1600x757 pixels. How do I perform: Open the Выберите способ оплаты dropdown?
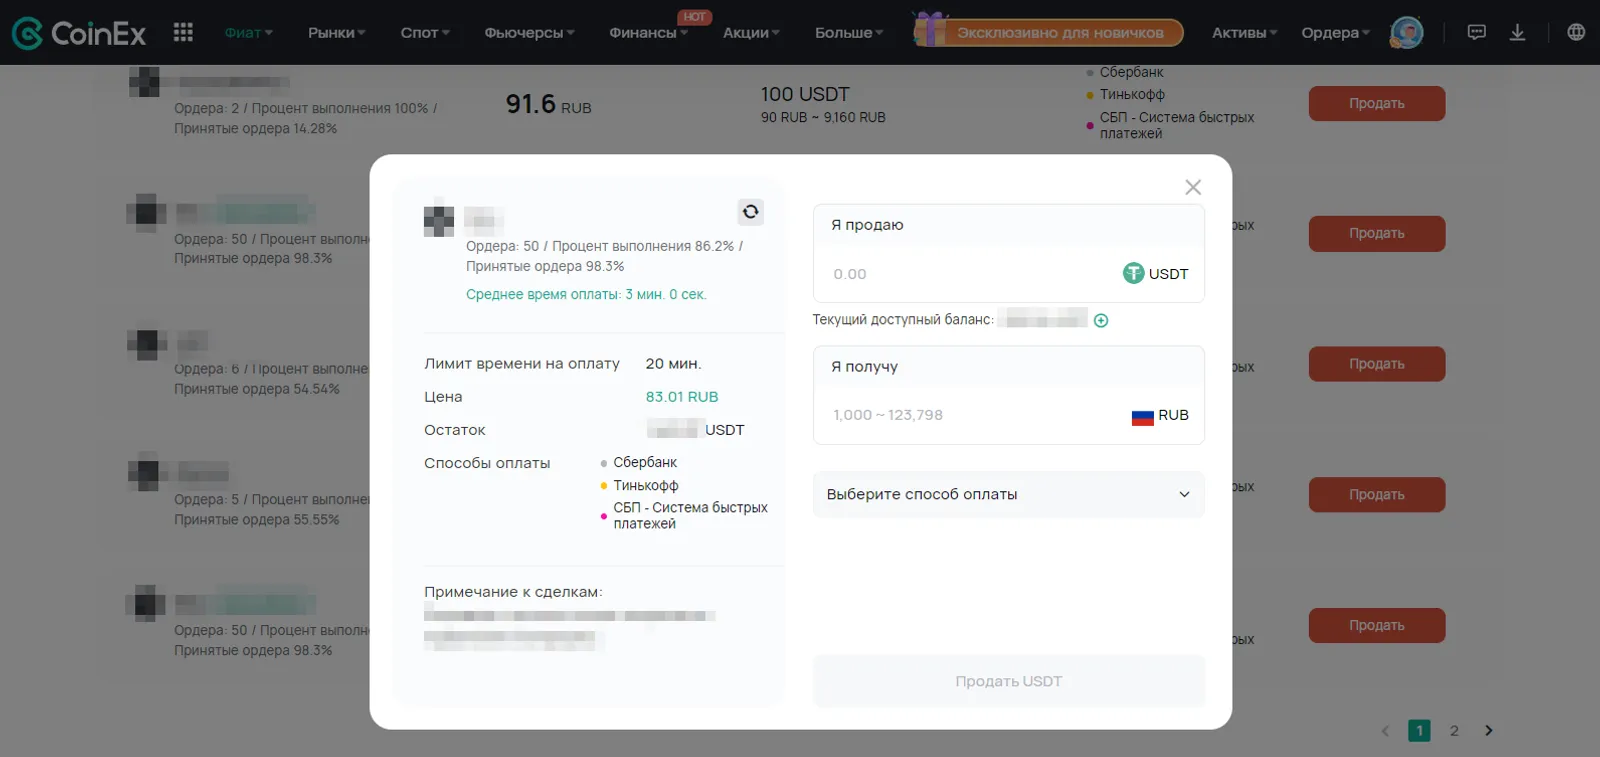1008,494
